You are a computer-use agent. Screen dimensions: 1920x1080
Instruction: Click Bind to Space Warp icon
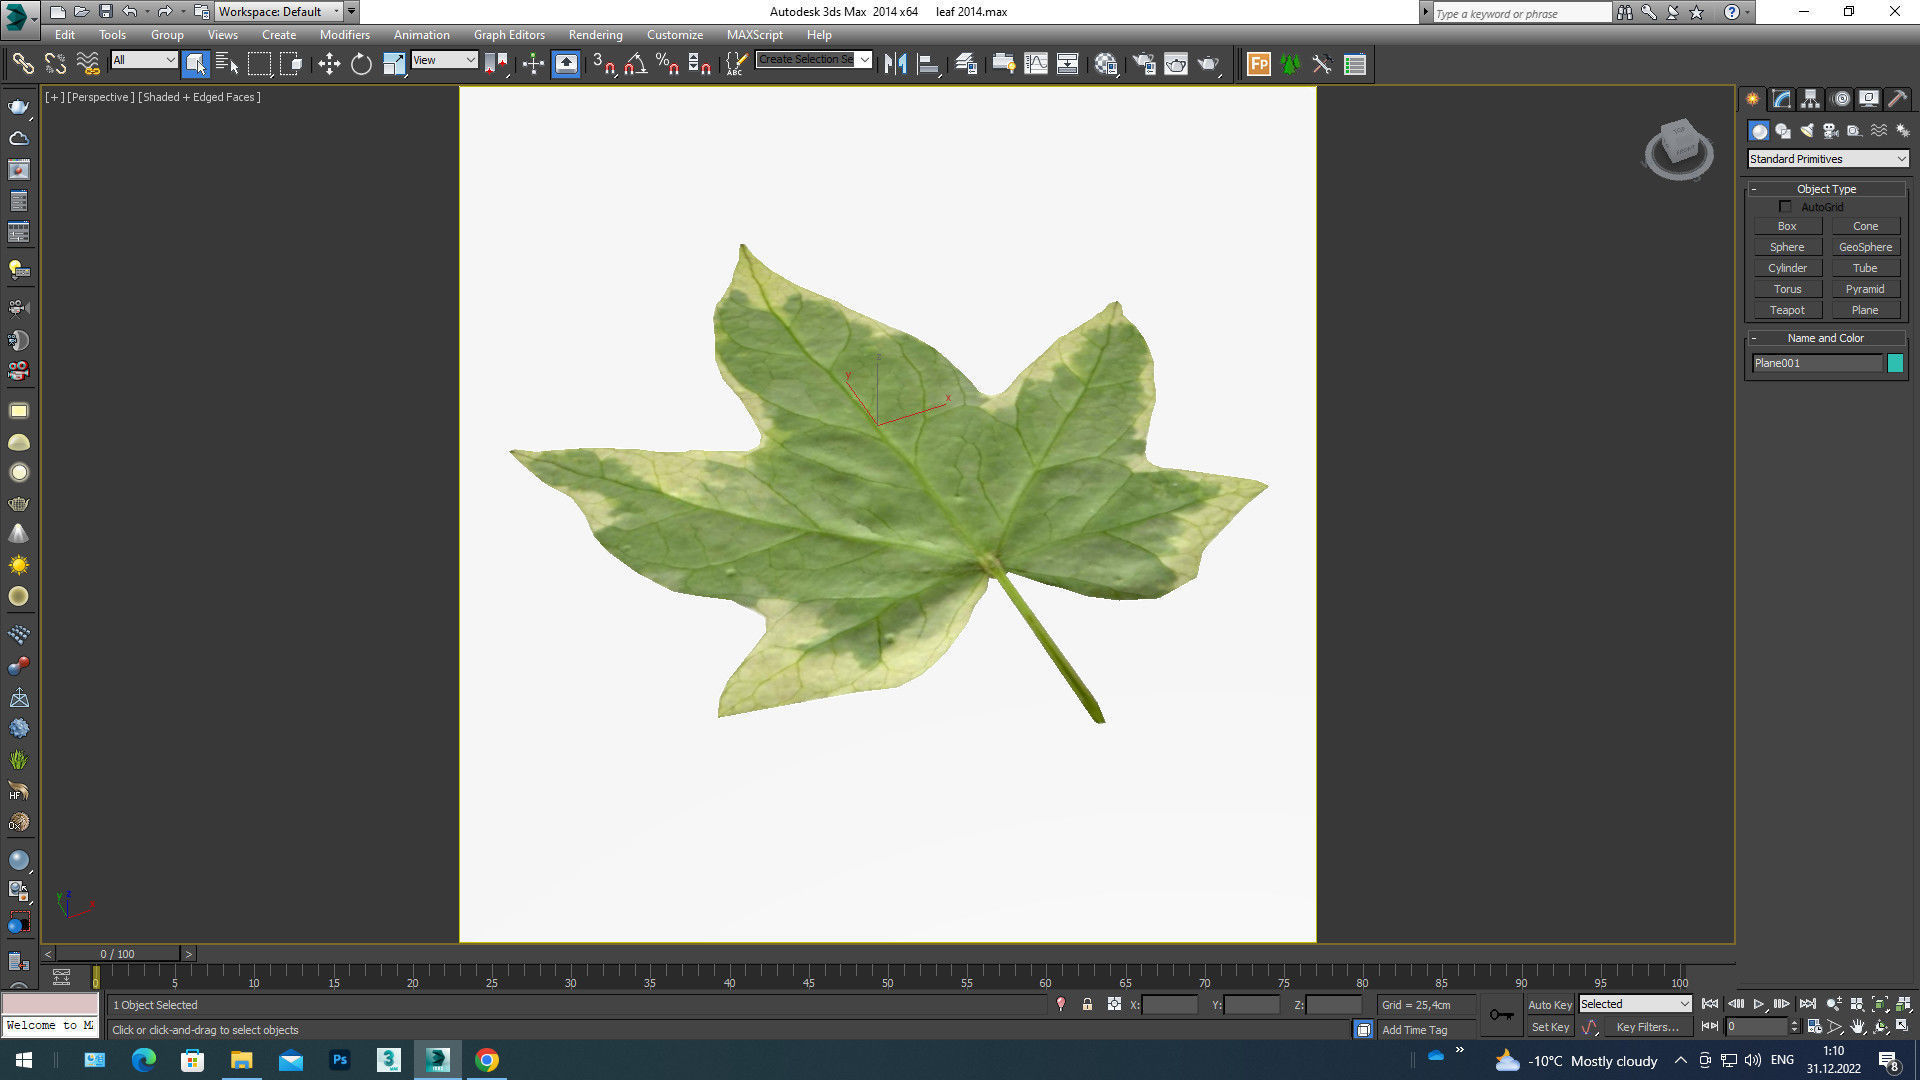point(88,64)
